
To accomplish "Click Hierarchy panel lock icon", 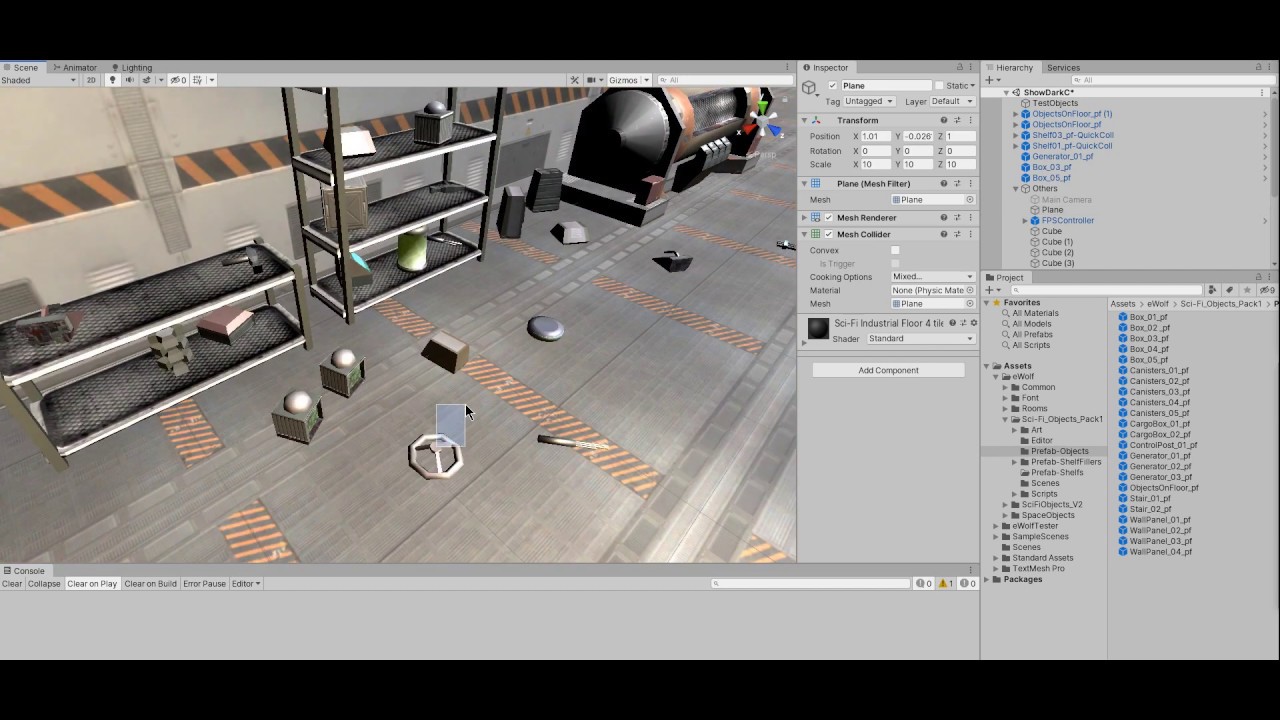I will (x=1259, y=67).
